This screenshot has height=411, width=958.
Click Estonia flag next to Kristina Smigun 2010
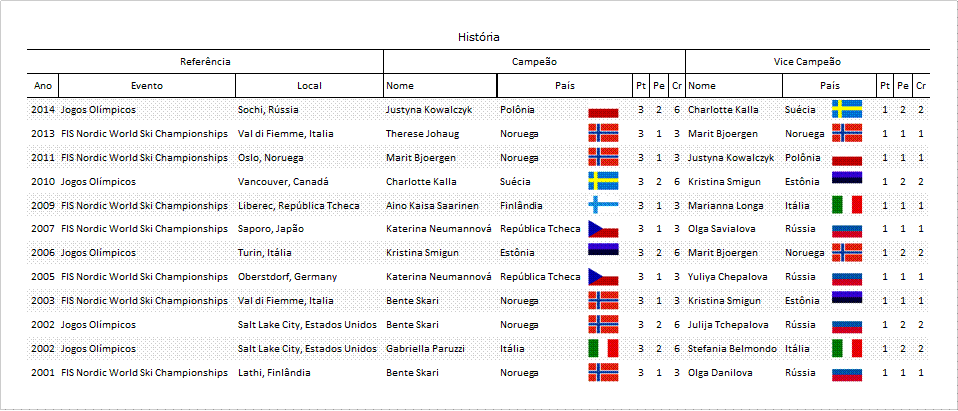pyautogui.click(x=847, y=180)
